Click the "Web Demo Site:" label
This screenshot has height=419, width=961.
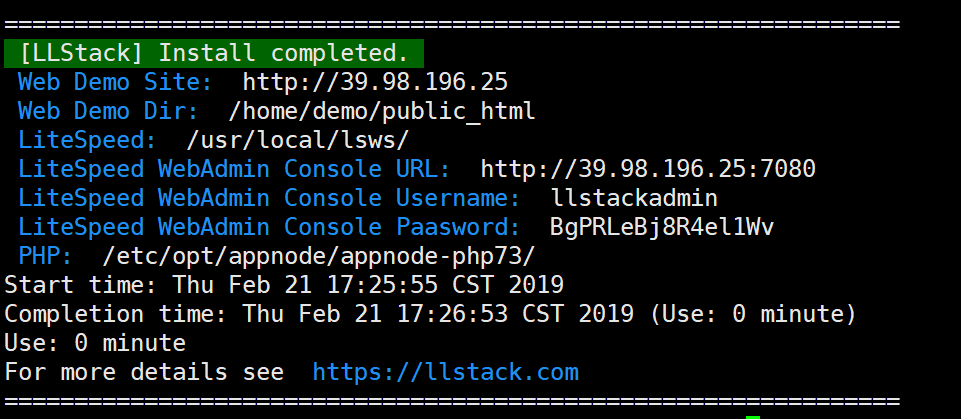(115, 82)
